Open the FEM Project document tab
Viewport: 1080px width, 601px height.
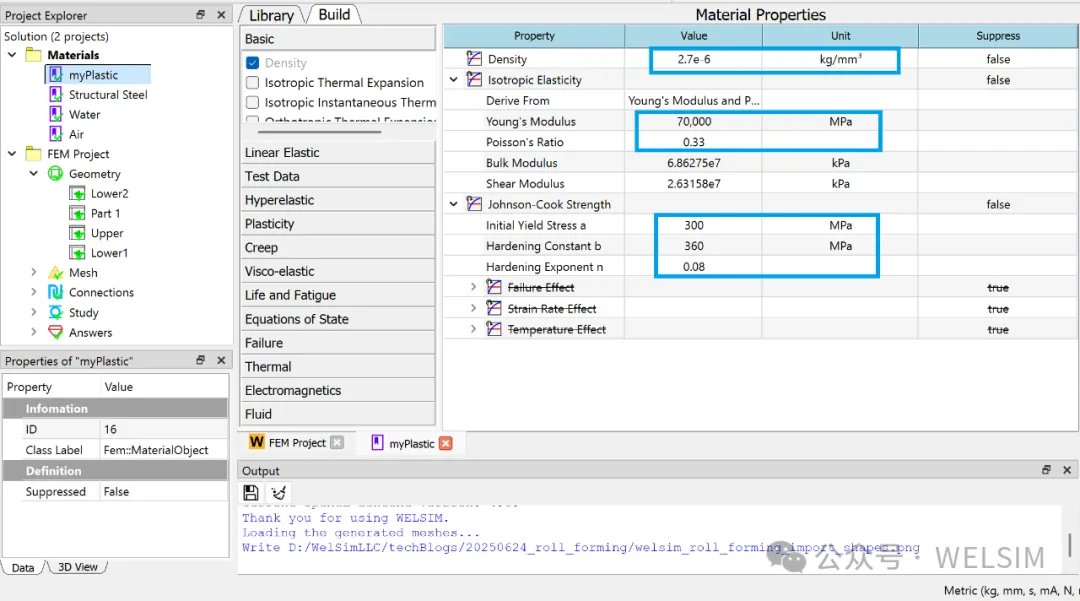click(297, 443)
